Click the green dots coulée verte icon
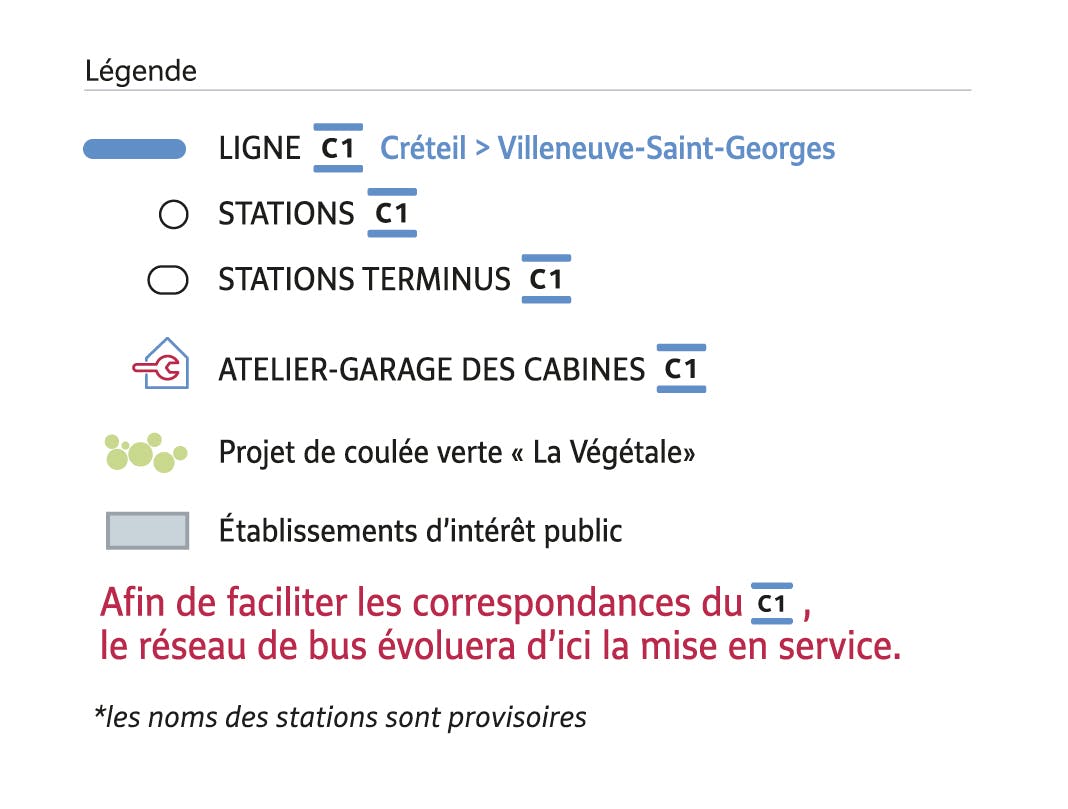This screenshot has height=809, width=1068. point(146,452)
